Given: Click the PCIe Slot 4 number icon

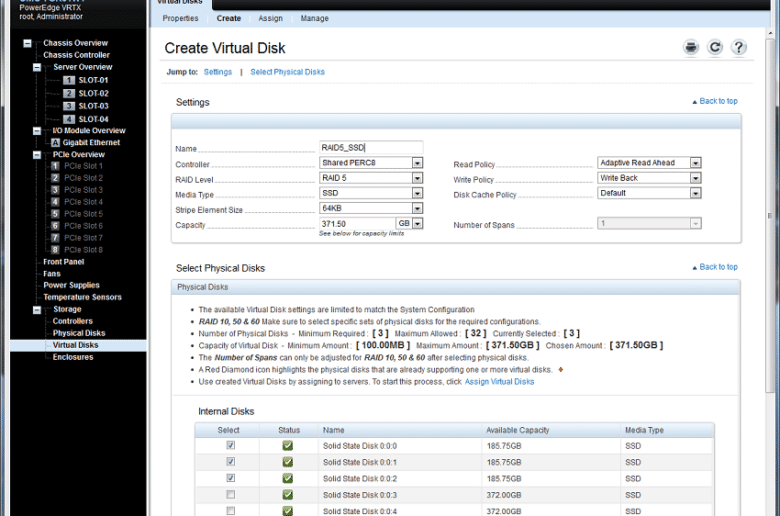Looking at the screenshot, I should tap(55, 202).
